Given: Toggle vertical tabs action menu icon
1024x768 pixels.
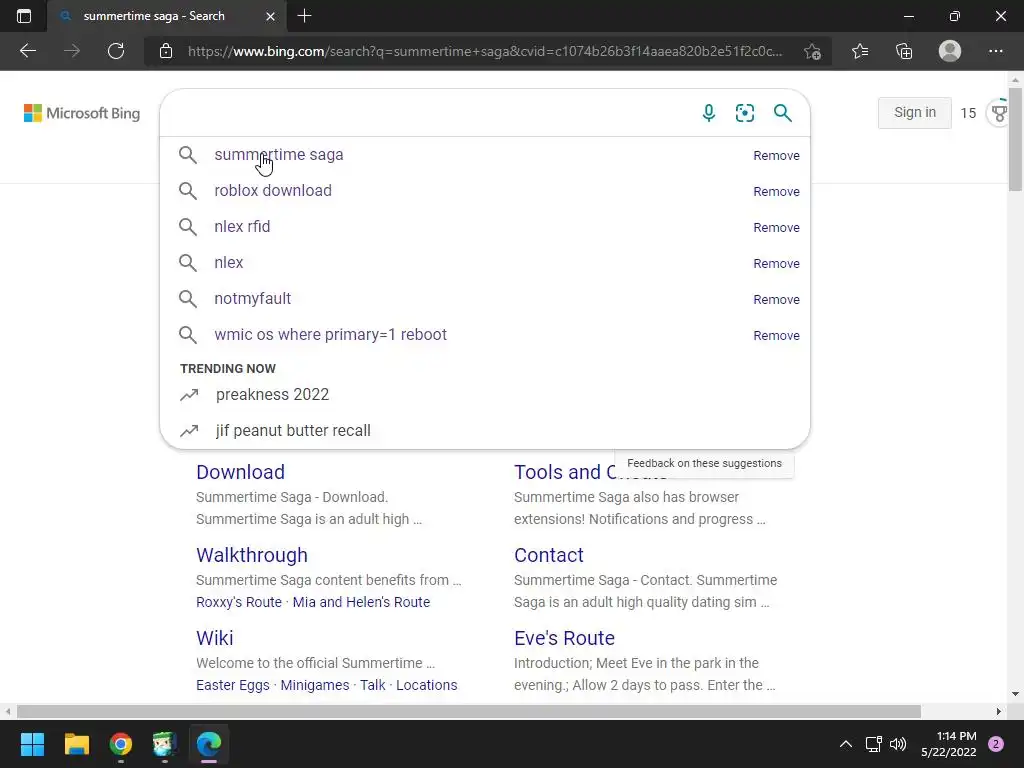Looking at the screenshot, I should tap(24, 16).
